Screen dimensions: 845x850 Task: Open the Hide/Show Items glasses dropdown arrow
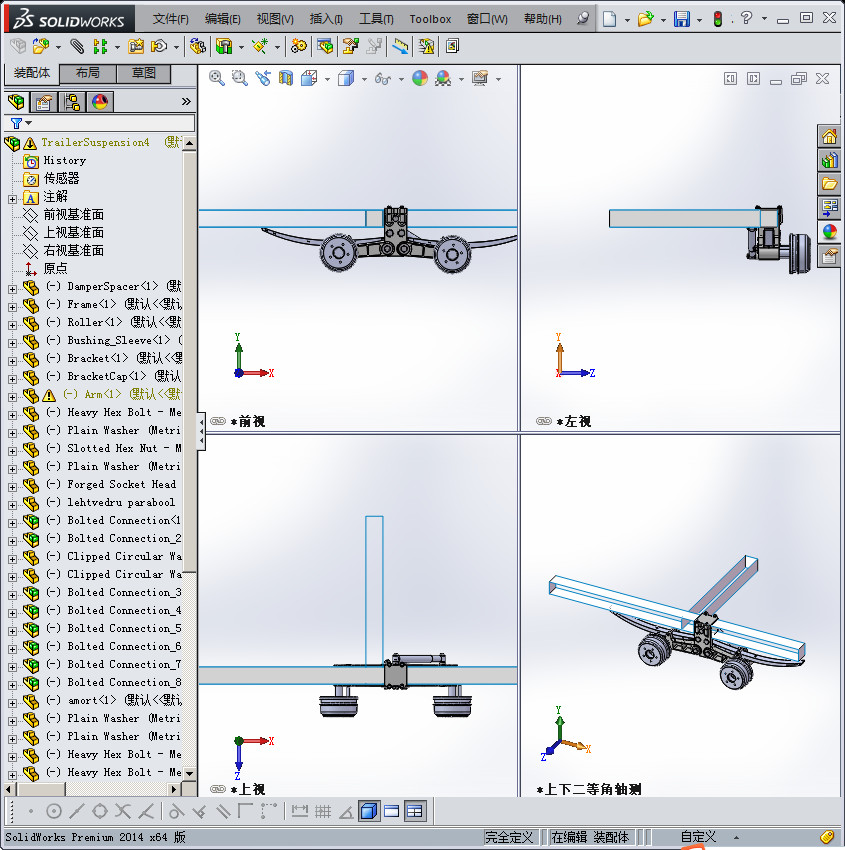[x=401, y=79]
